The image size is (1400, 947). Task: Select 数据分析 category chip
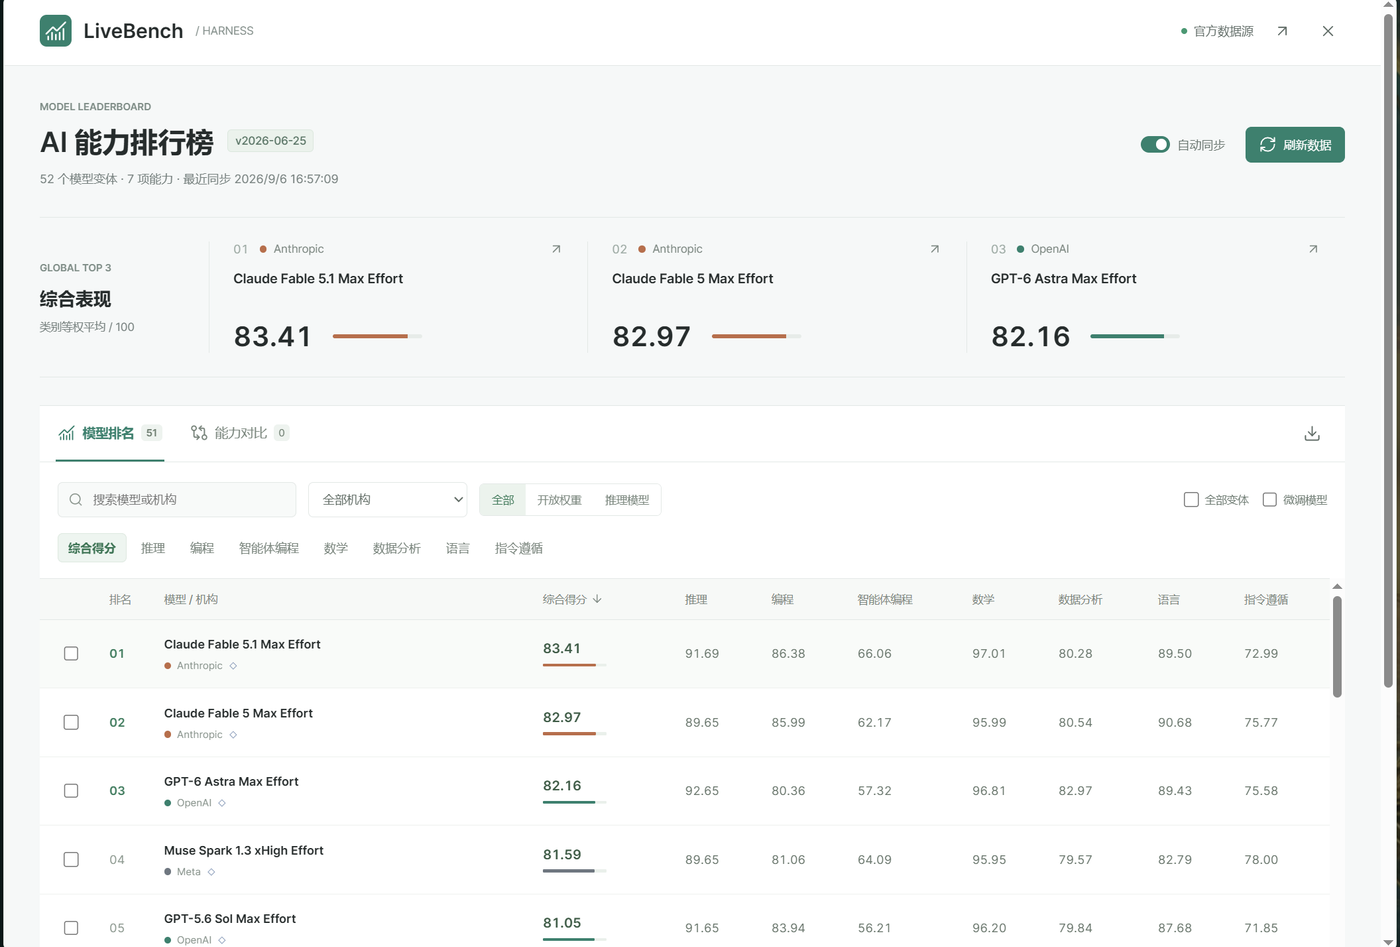(x=397, y=548)
